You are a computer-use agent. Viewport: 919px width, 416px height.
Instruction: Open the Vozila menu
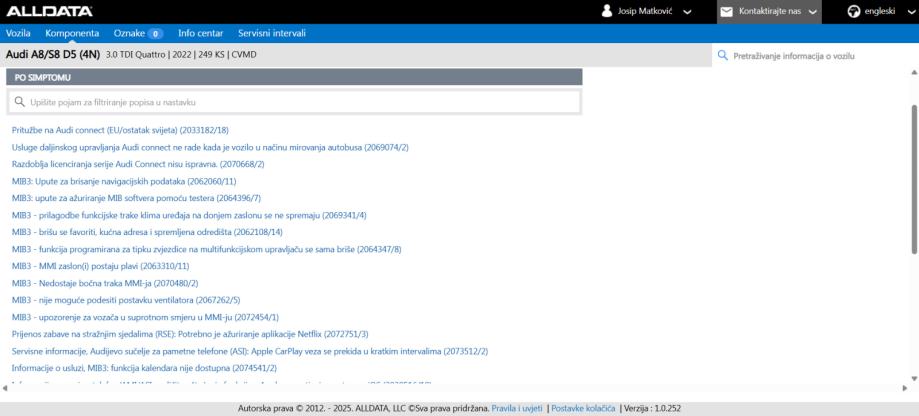(18, 33)
